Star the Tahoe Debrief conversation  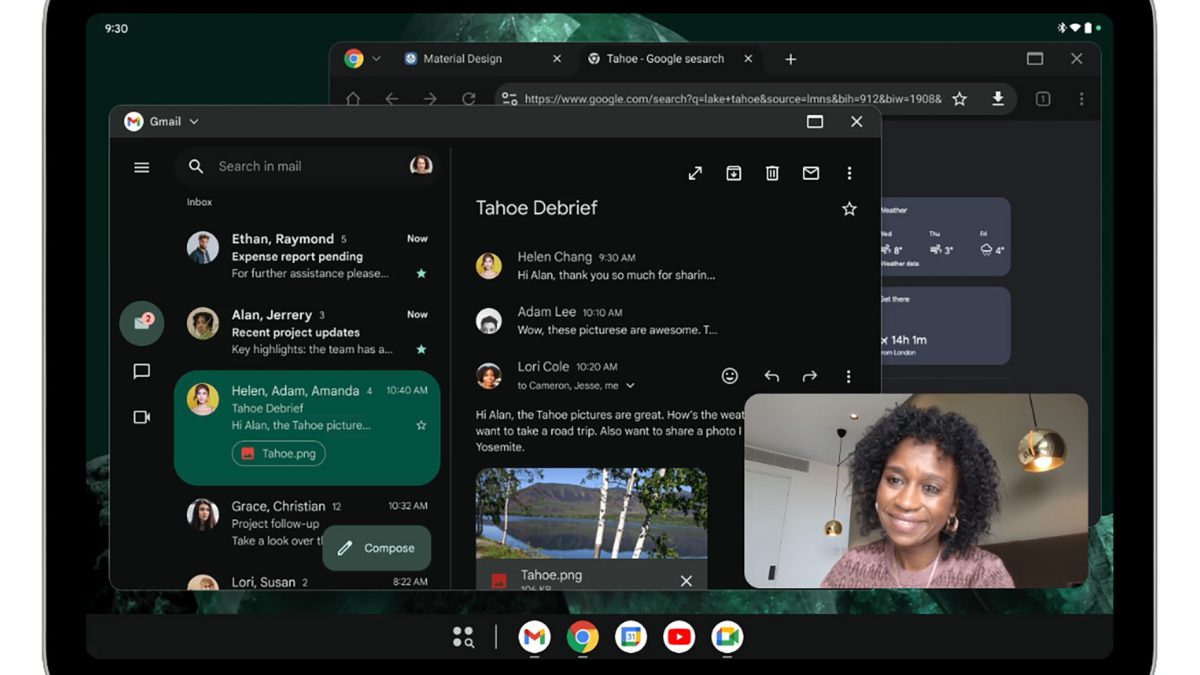coord(849,209)
